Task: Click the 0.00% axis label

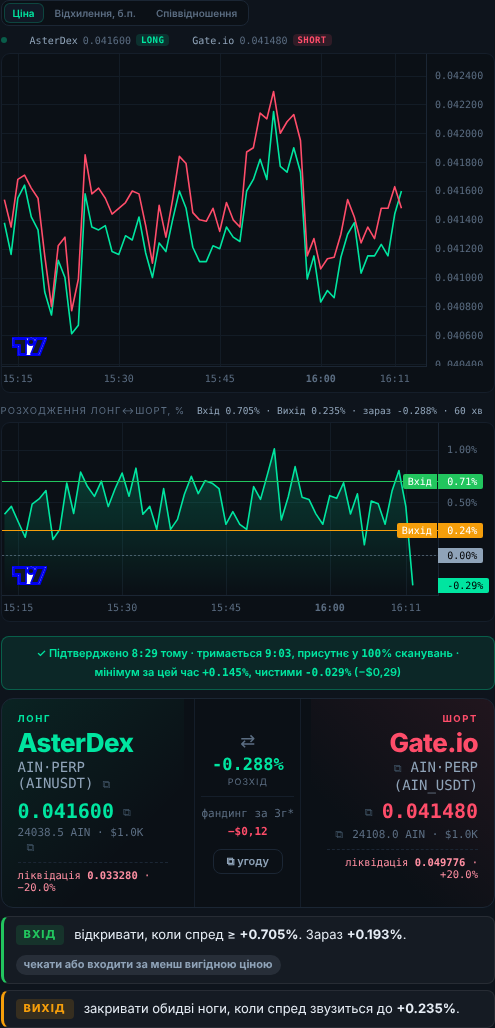Action: click(x=460, y=555)
